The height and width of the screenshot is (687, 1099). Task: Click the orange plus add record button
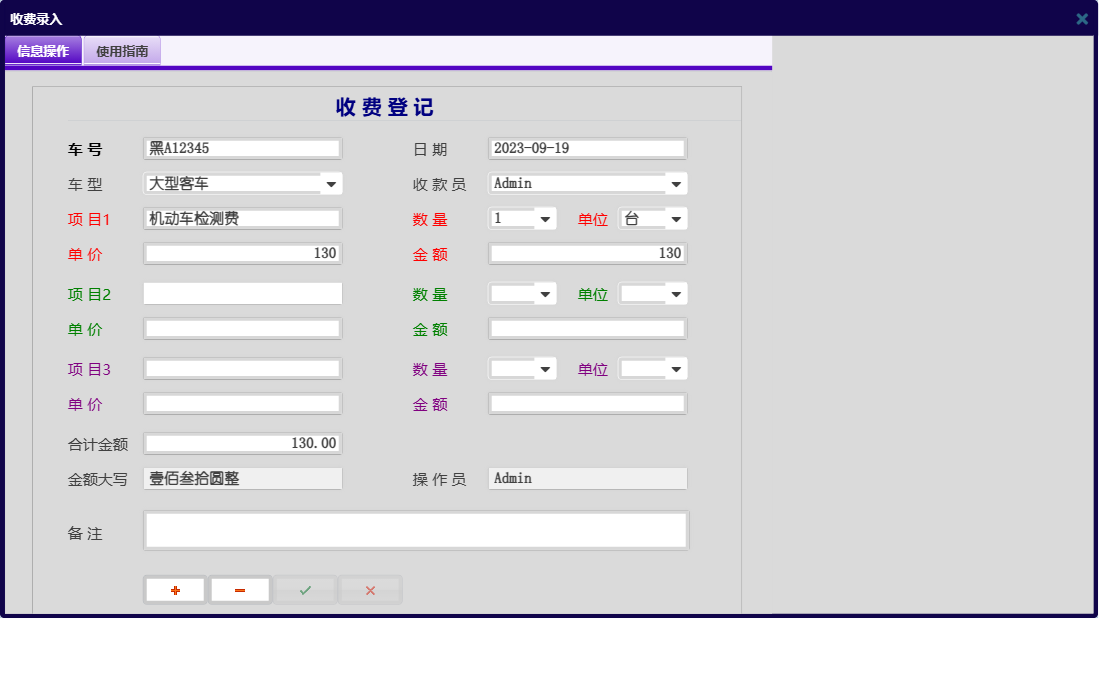(175, 590)
